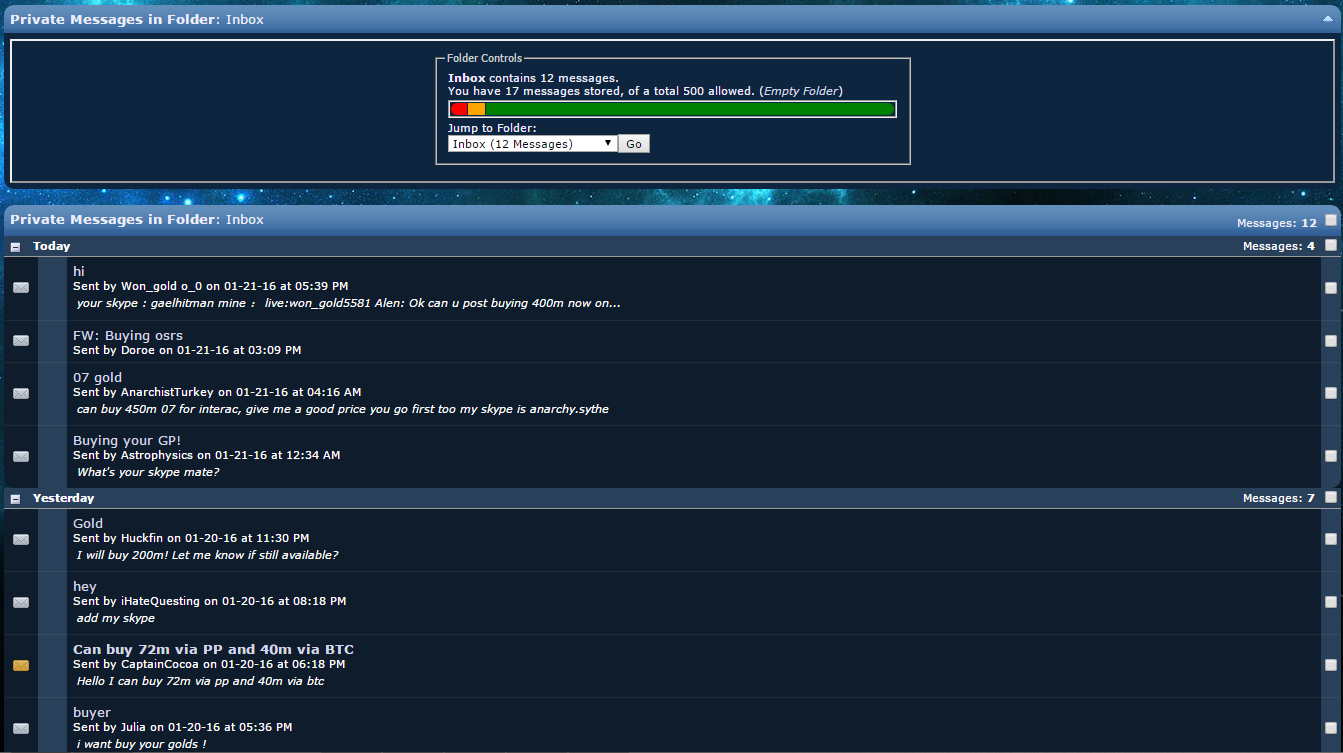This screenshot has width=1343, height=753.
Task: Click envelope icon next to 'buyer' message
Action: (21, 729)
